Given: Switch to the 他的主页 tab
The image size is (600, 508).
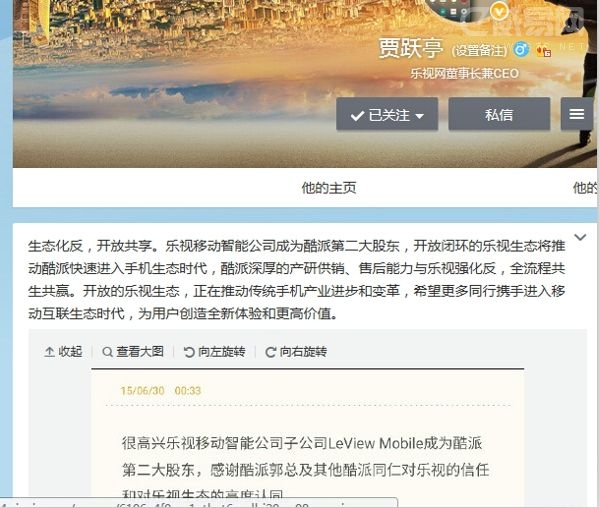Looking at the screenshot, I should [329, 188].
